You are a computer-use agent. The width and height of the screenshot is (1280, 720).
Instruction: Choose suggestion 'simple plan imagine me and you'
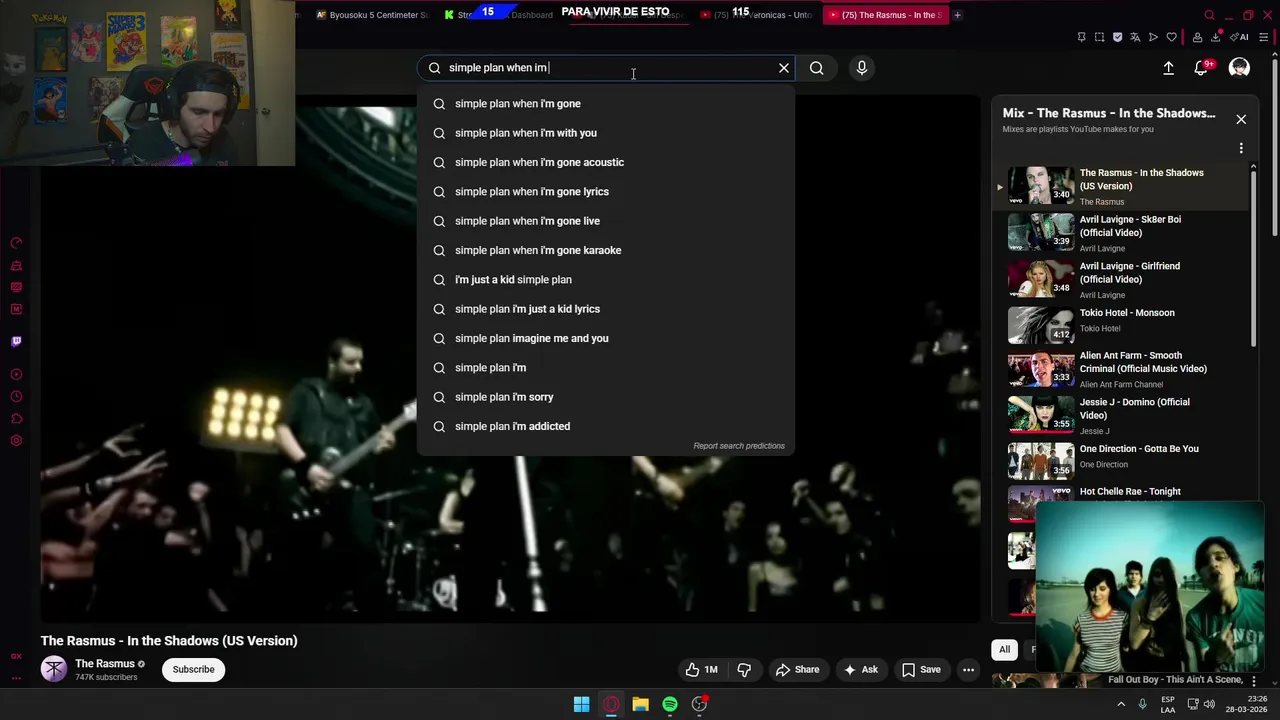click(x=606, y=338)
